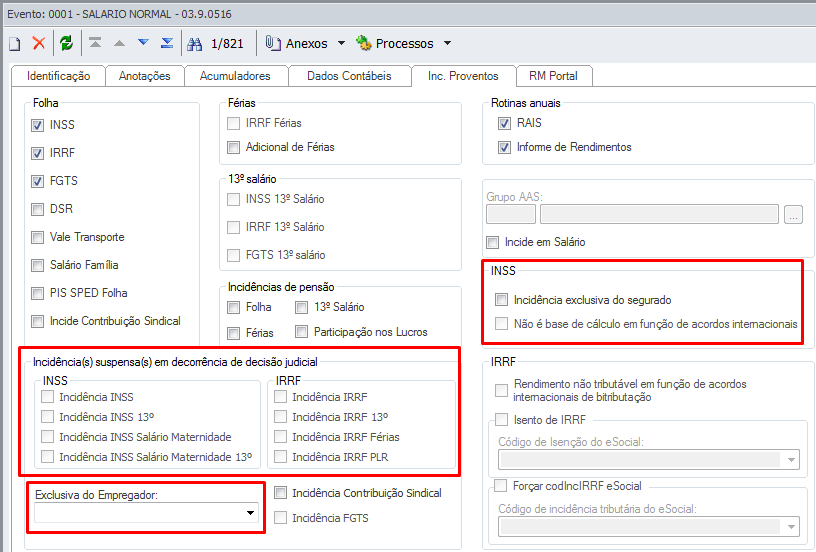Open the RM Portal tab
Viewport: 816px width, 552px height.
pyautogui.click(x=553, y=76)
